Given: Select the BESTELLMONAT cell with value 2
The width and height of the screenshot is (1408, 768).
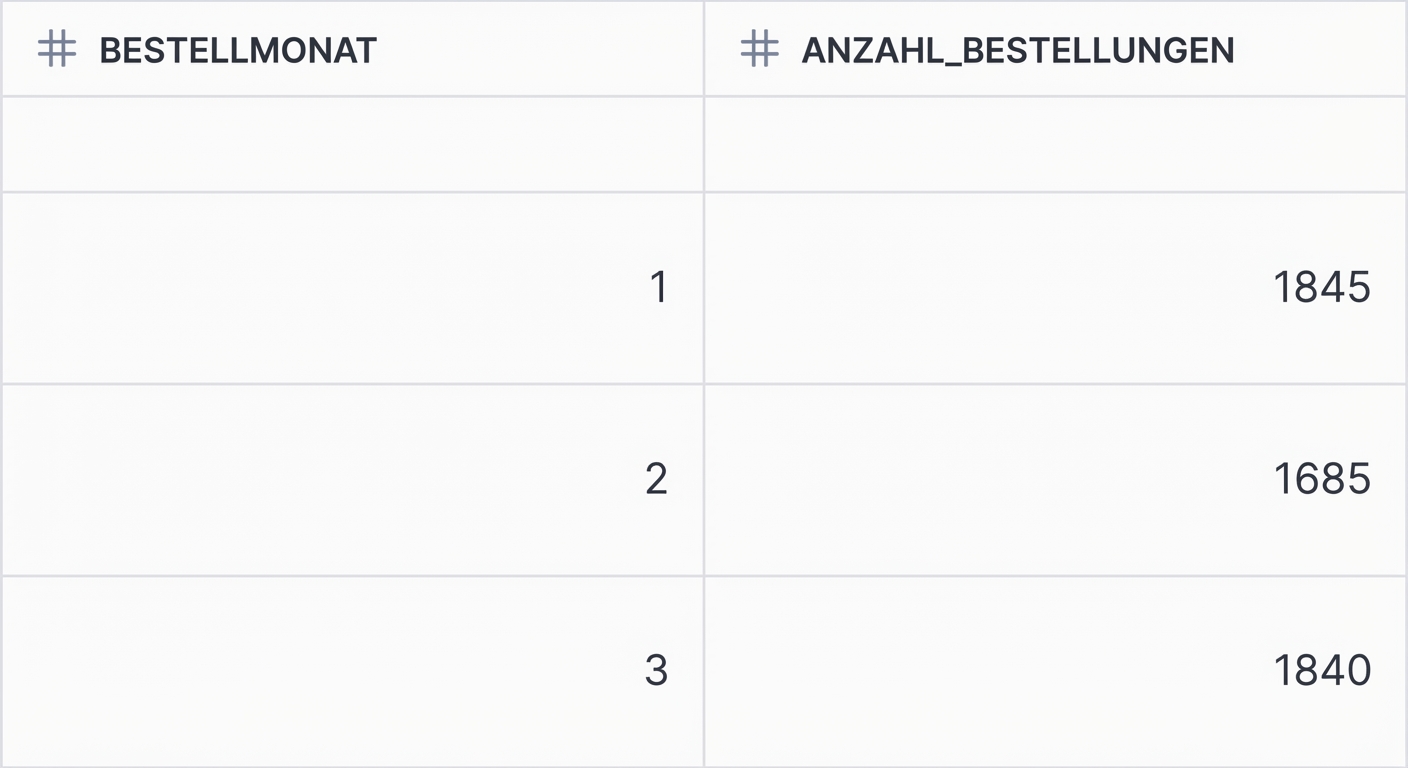Looking at the screenshot, I should [x=352, y=479].
